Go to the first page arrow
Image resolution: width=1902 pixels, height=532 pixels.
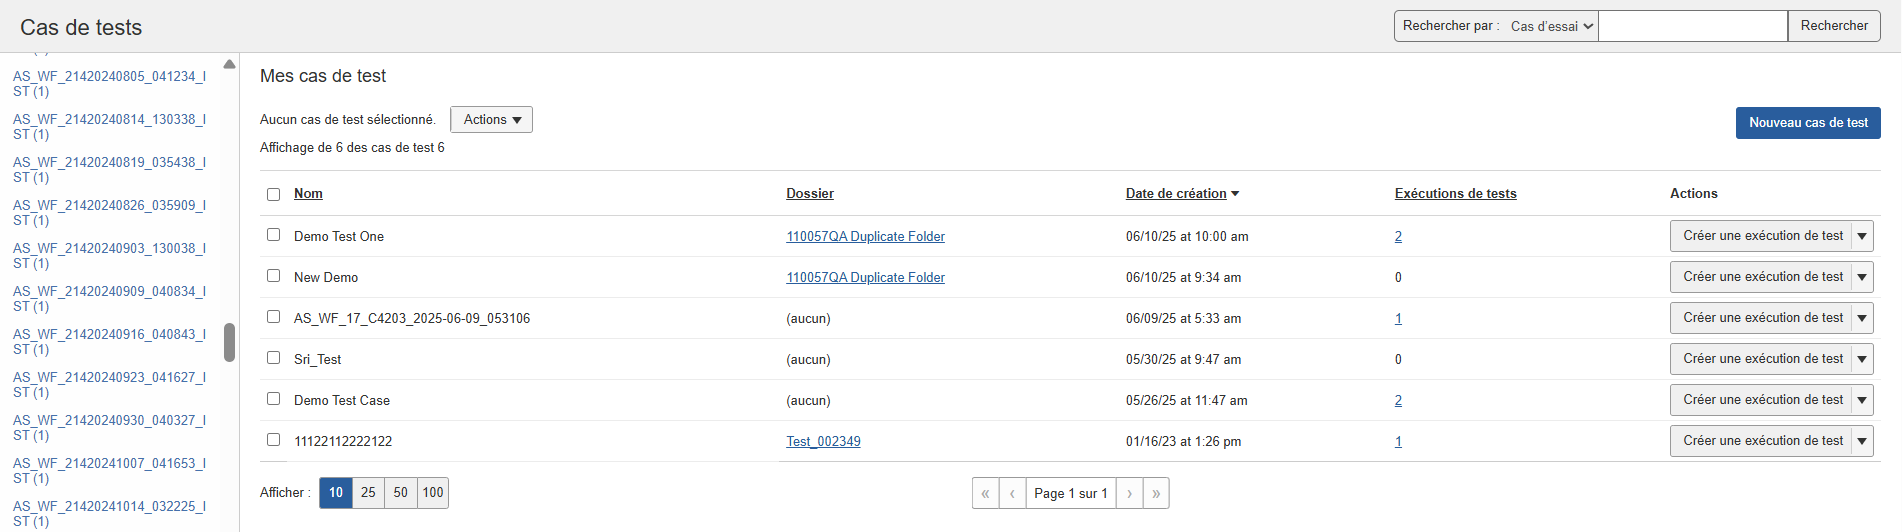(x=985, y=493)
